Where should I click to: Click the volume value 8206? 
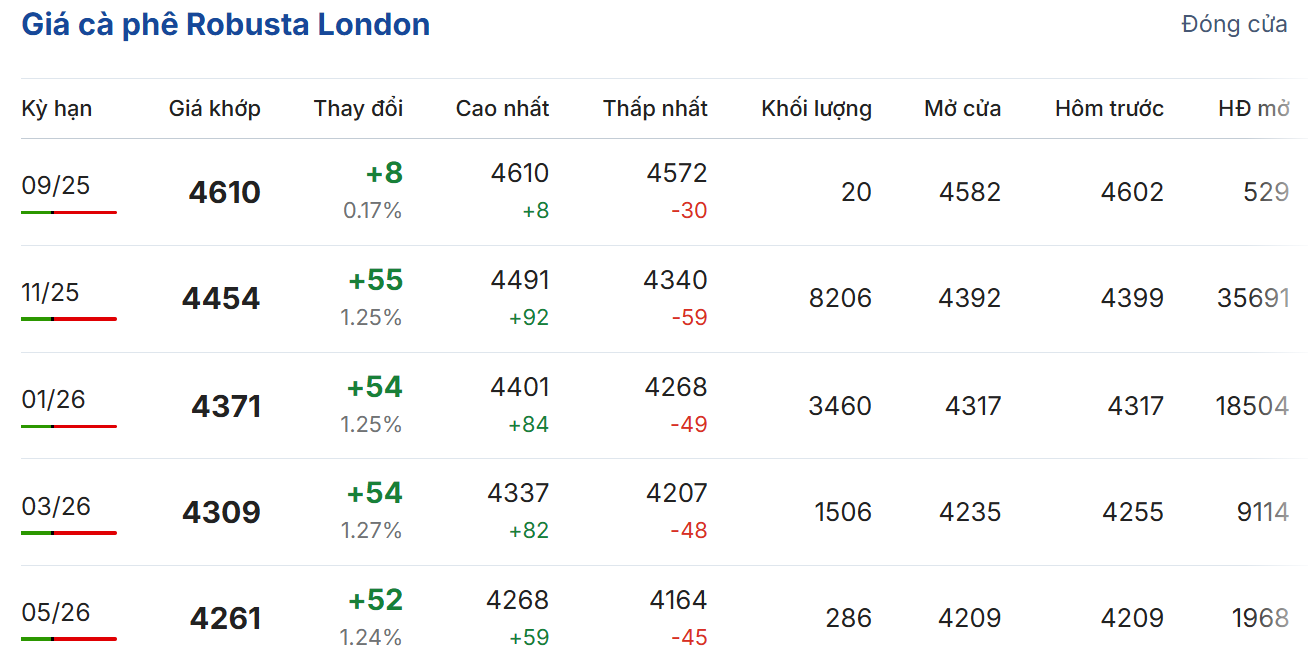(840, 299)
